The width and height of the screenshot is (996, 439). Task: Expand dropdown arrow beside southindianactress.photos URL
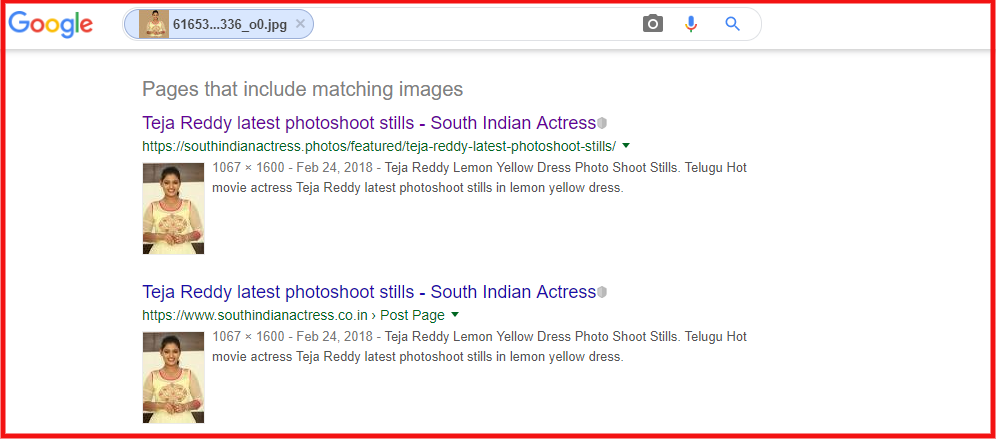click(626, 146)
